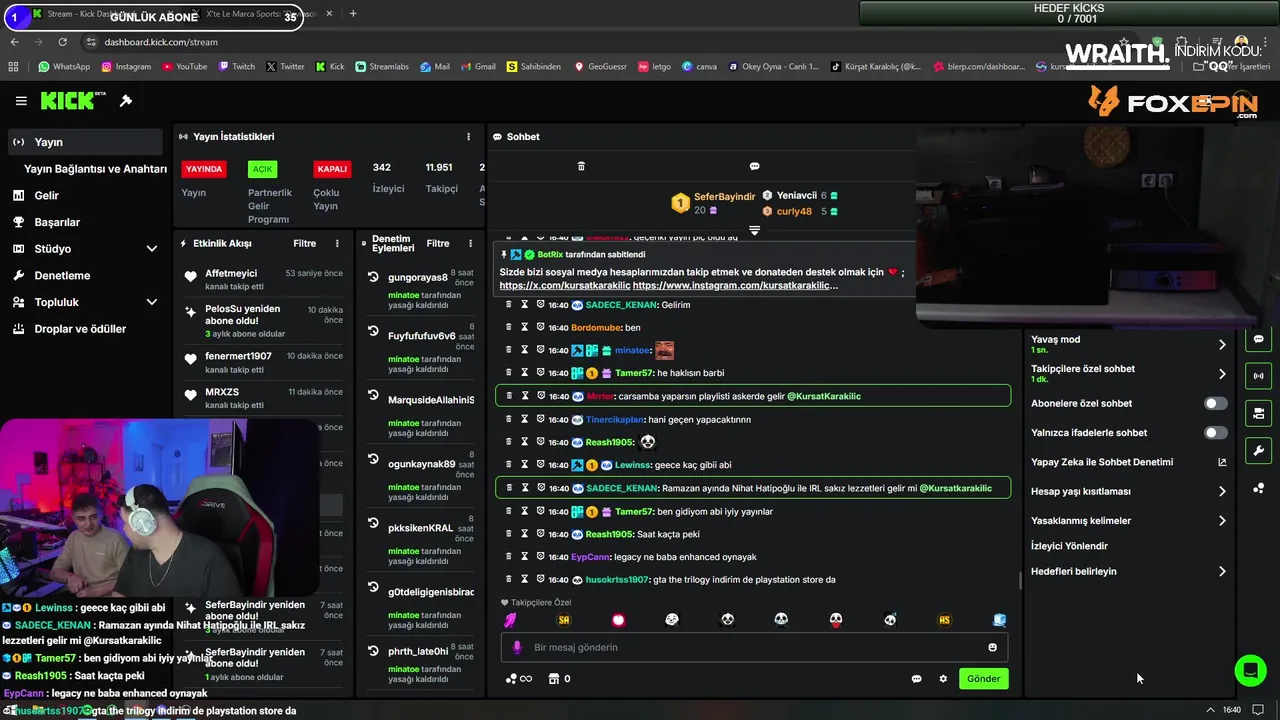Click İzleyici Yönlendir option

pos(1069,546)
